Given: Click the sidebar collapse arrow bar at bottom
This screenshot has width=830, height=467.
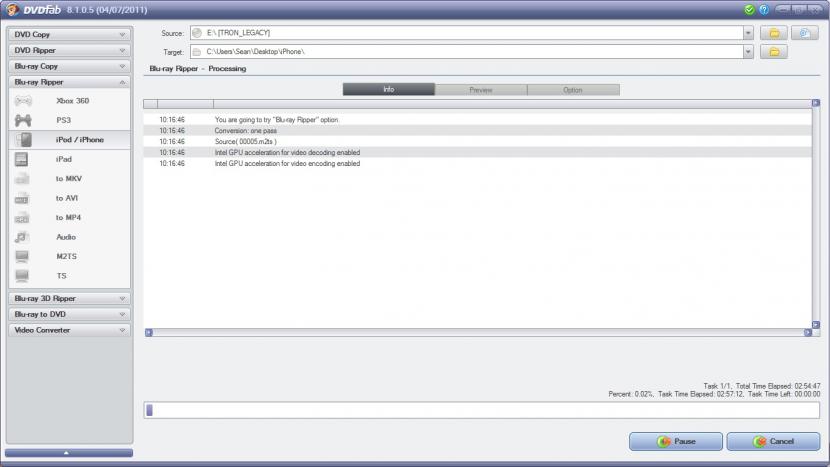Looking at the screenshot, I should pos(69,453).
